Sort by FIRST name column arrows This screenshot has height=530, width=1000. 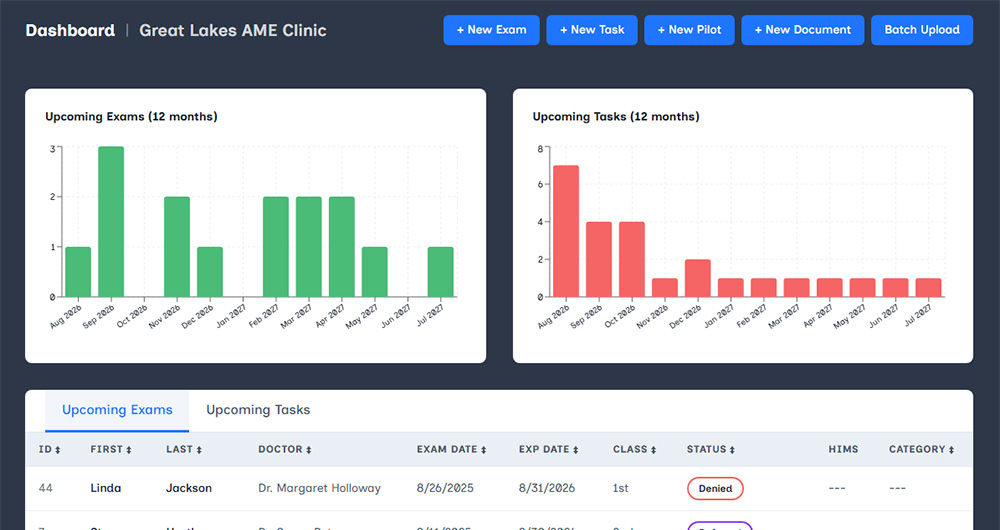pos(128,450)
